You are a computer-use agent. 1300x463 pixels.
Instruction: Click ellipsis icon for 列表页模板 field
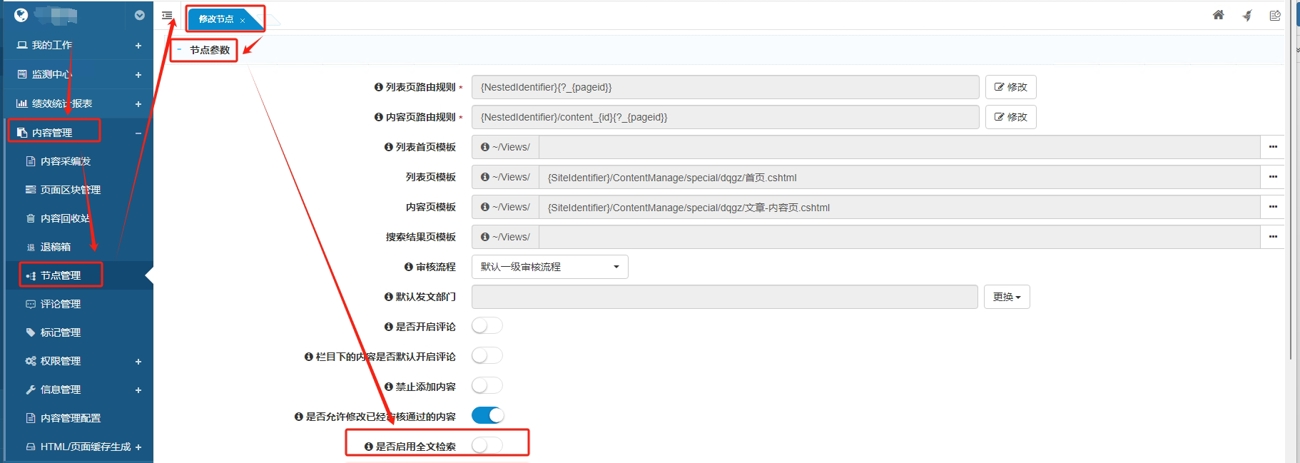point(1272,177)
